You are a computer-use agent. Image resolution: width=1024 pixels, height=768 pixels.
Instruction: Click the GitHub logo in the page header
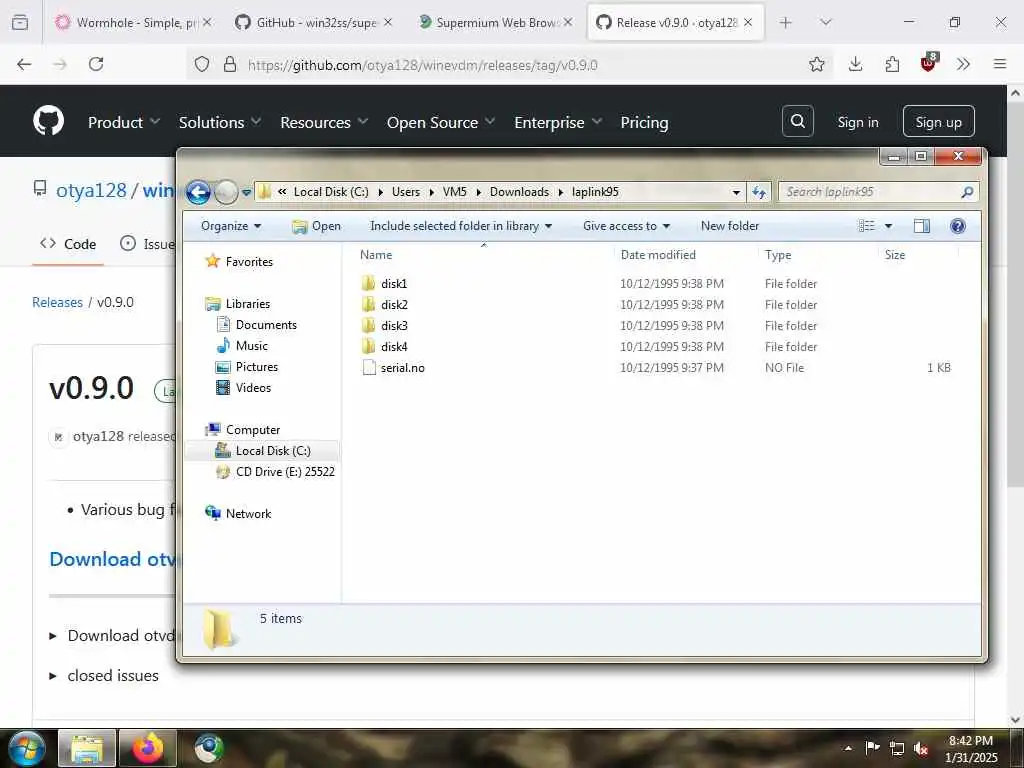(48, 121)
